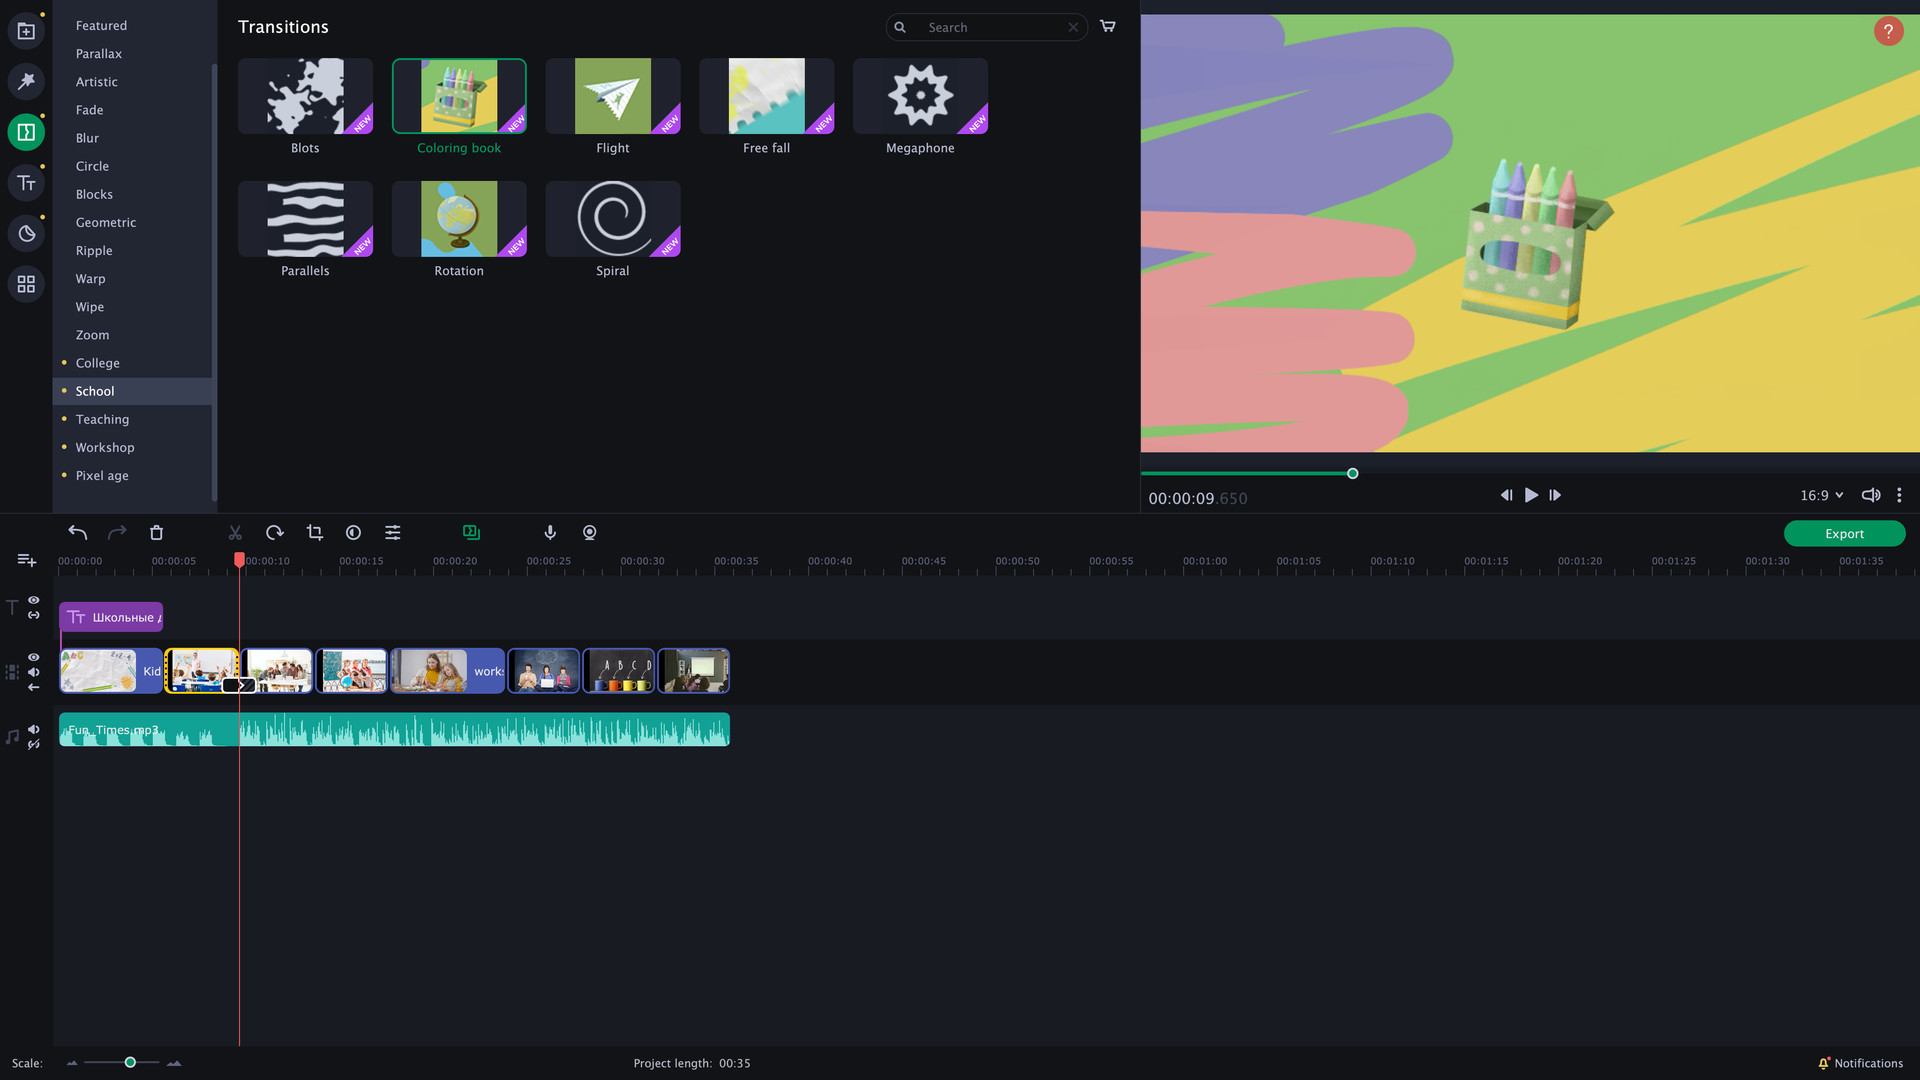Open the add track menu
This screenshot has height=1080, width=1920.
tap(25, 560)
